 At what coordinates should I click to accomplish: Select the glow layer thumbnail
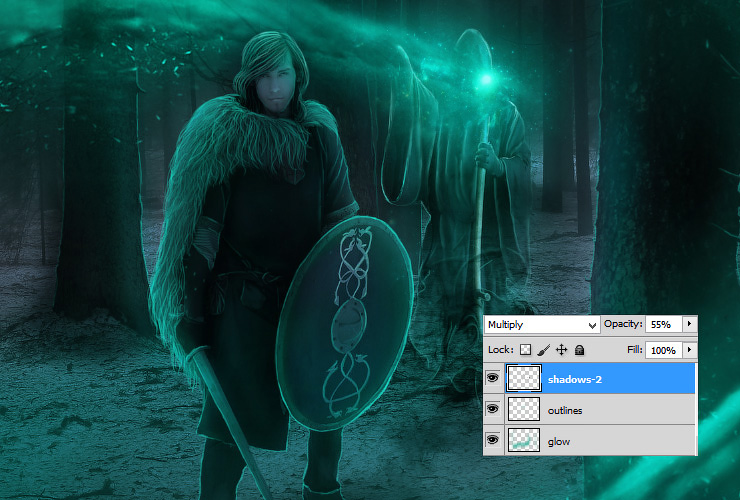524,440
